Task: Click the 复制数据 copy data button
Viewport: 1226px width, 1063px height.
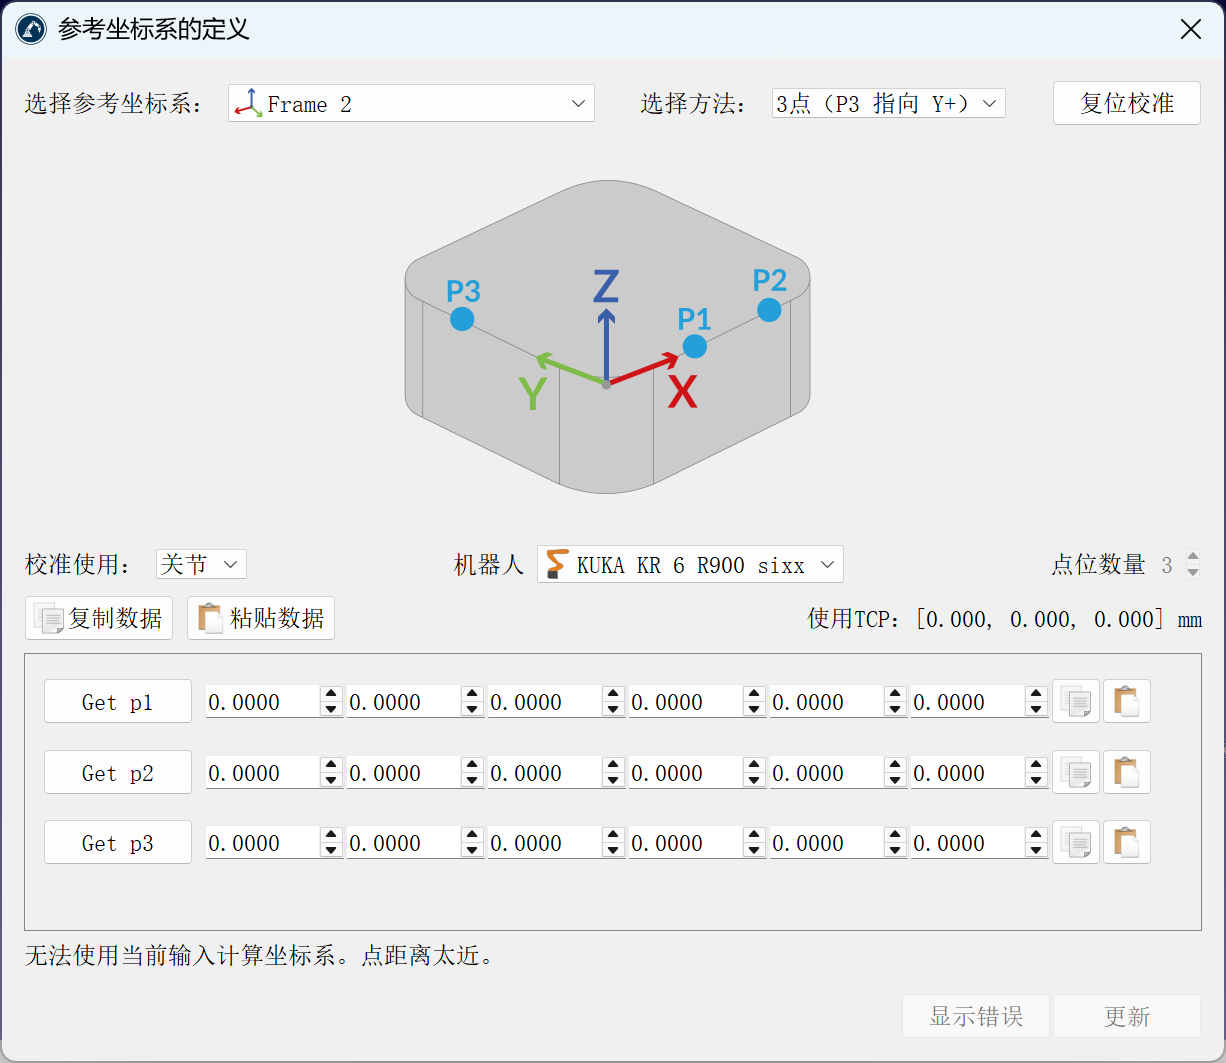Action: [99, 618]
